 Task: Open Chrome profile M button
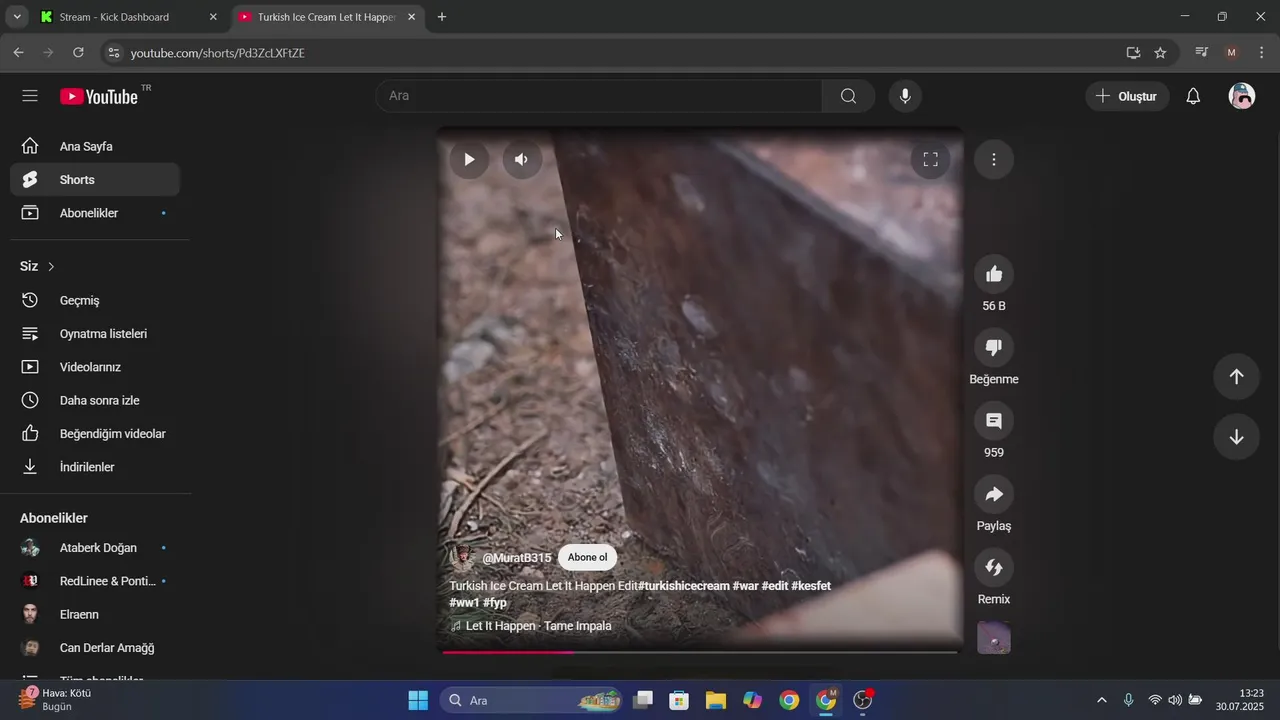(1231, 52)
